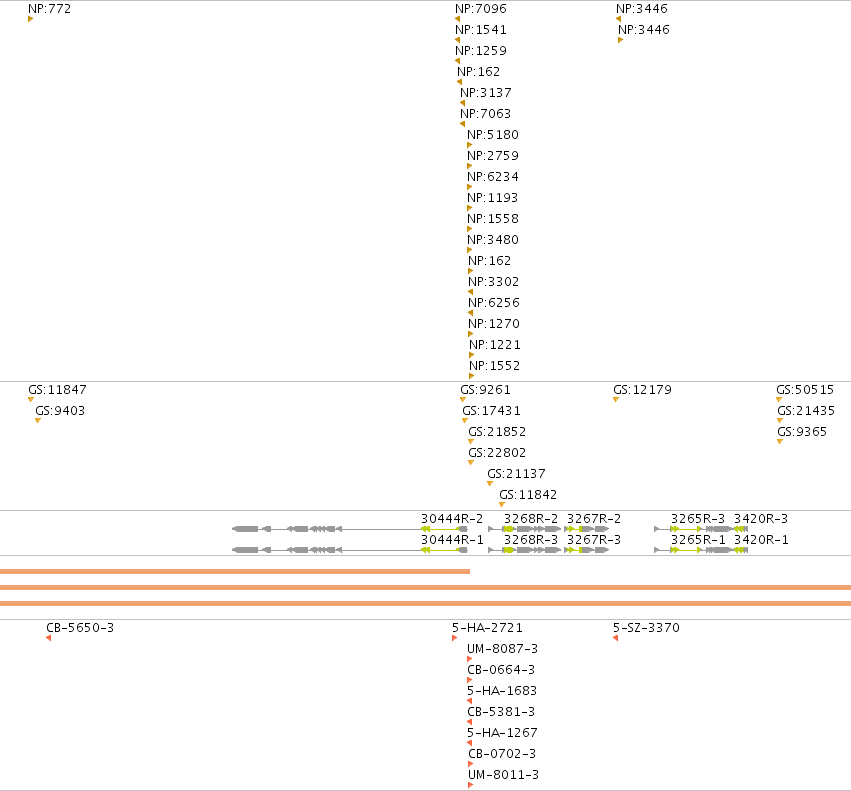The width and height of the screenshot is (851, 791).
Task: Click the triangle marker under GS:9261
Action: click(463, 400)
